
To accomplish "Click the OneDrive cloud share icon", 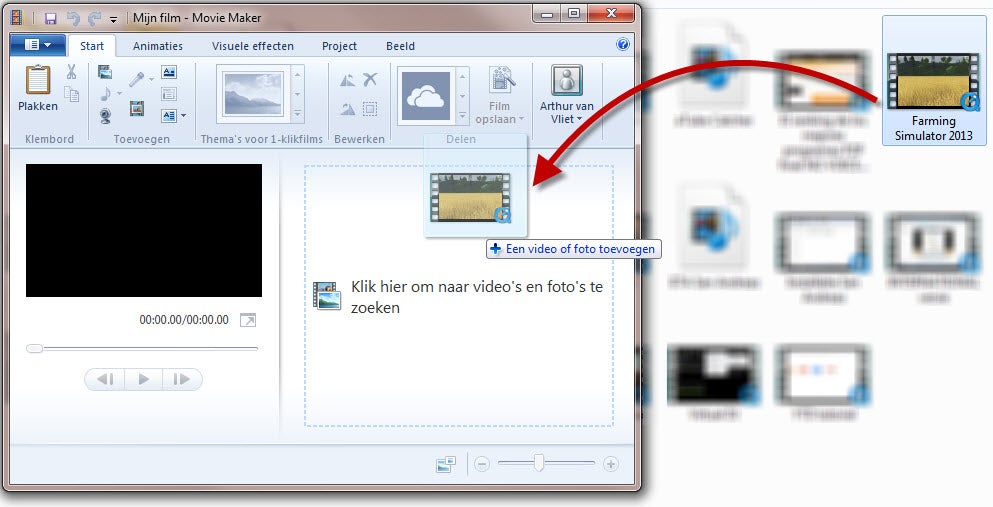I will [426, 96].
